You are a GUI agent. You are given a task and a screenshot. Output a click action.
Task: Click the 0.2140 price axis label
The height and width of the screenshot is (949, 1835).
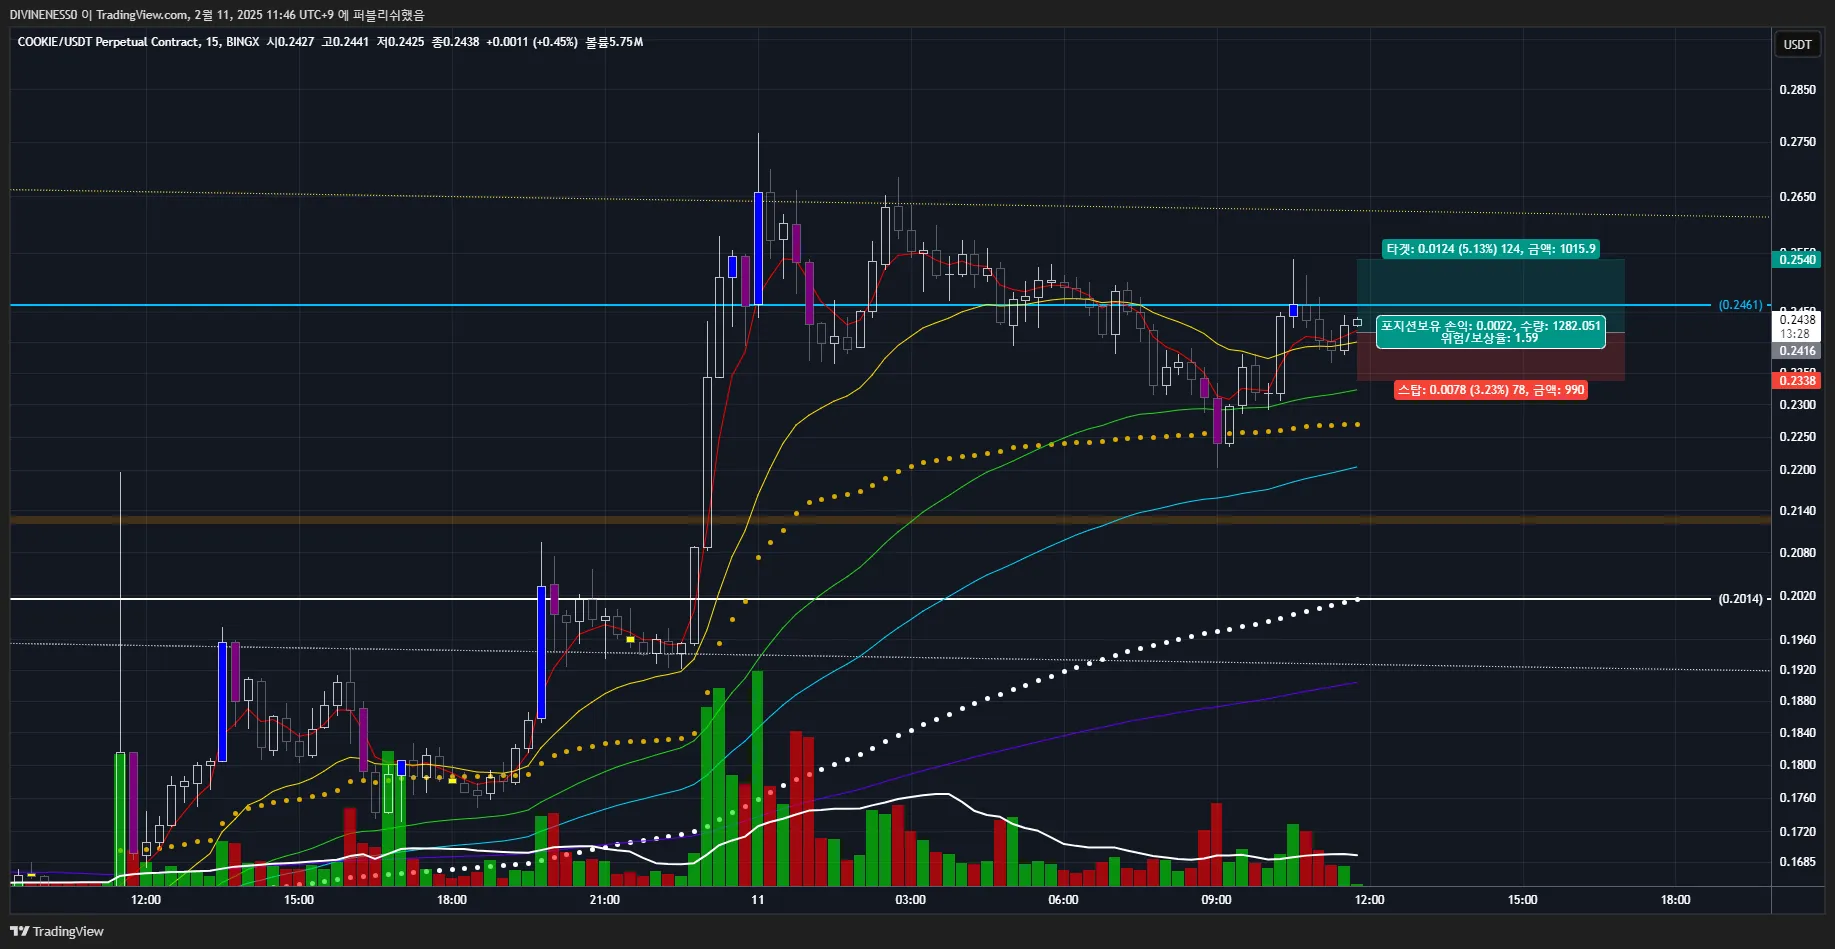pos(1797,511)
